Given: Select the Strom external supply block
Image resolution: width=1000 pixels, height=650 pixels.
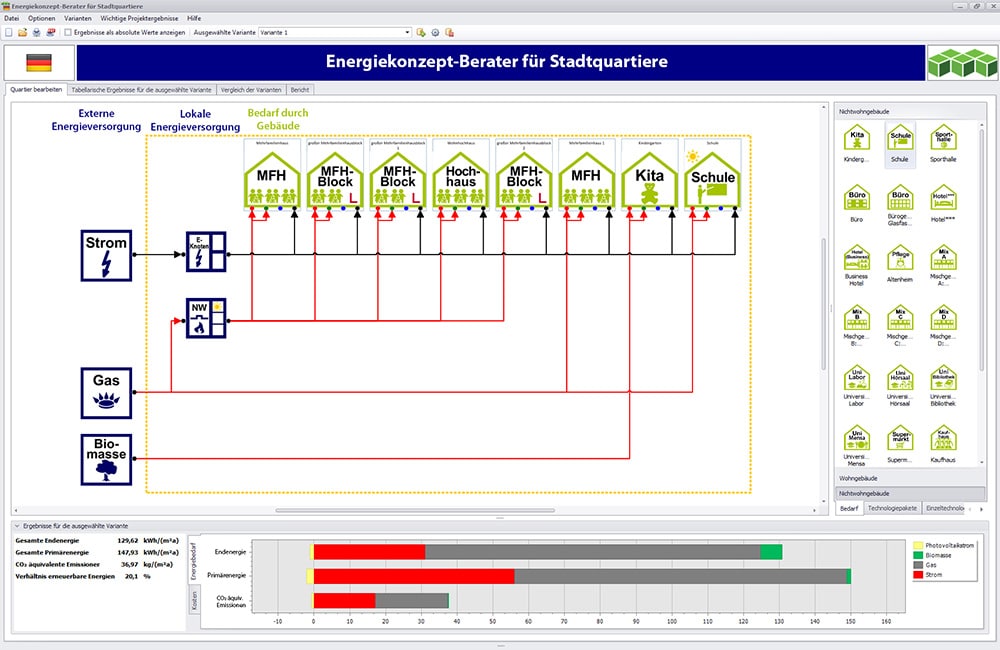Looking at the screenshot, I should coord(106,254).
